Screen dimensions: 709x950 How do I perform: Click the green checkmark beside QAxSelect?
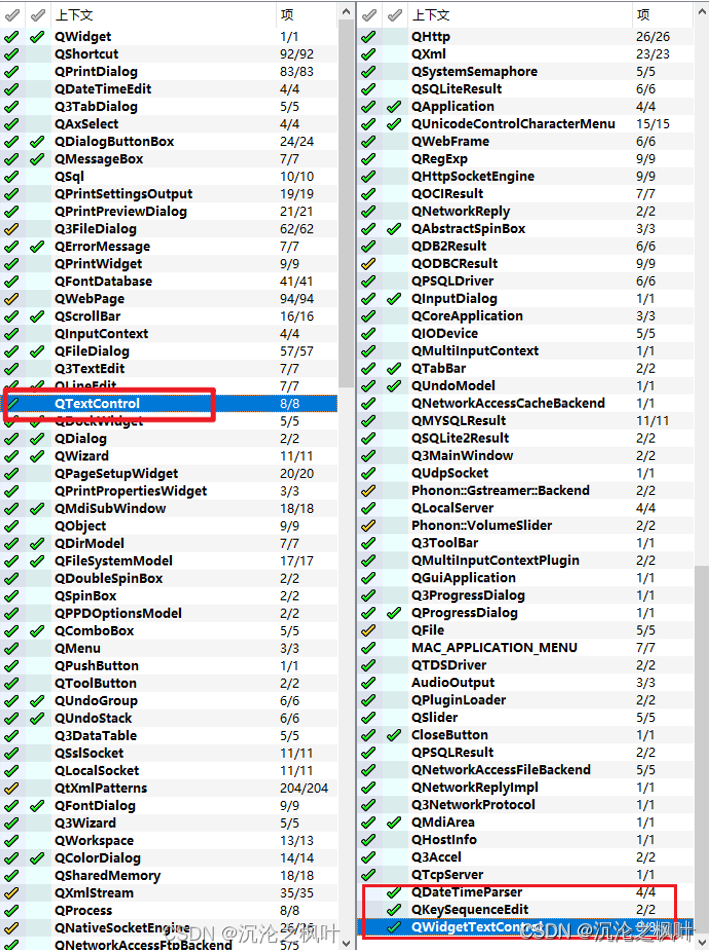pos(11,124)
